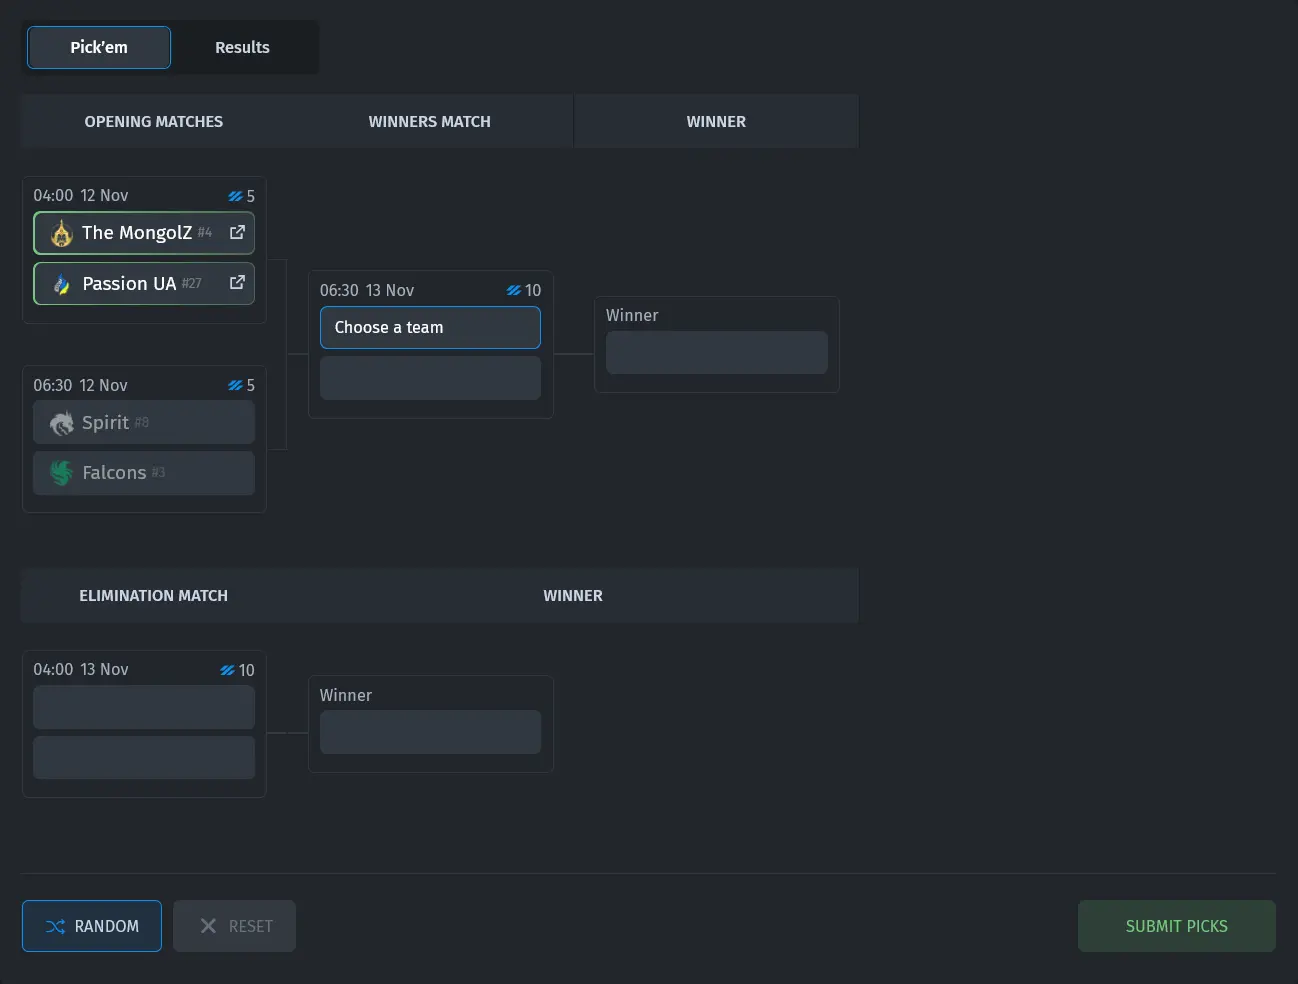Pick The MongolZ as match winner
Screen dimensions: 1298x984
click(x=137, y=233)
